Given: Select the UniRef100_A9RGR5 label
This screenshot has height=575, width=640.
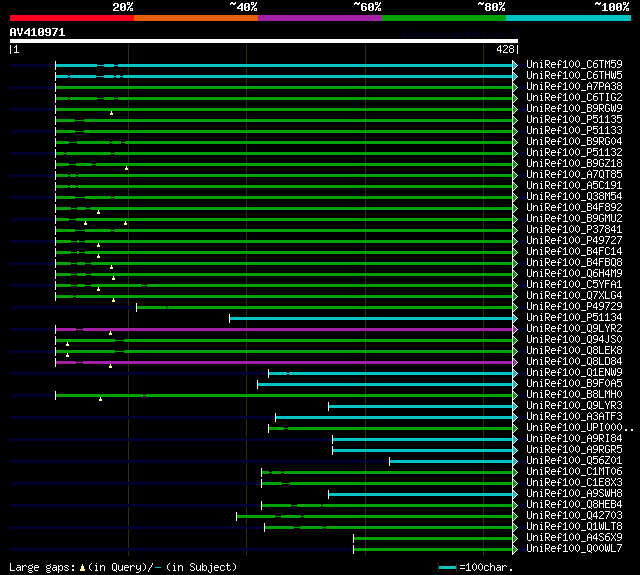Looking at the screenshot, I should tap(574, 450).
